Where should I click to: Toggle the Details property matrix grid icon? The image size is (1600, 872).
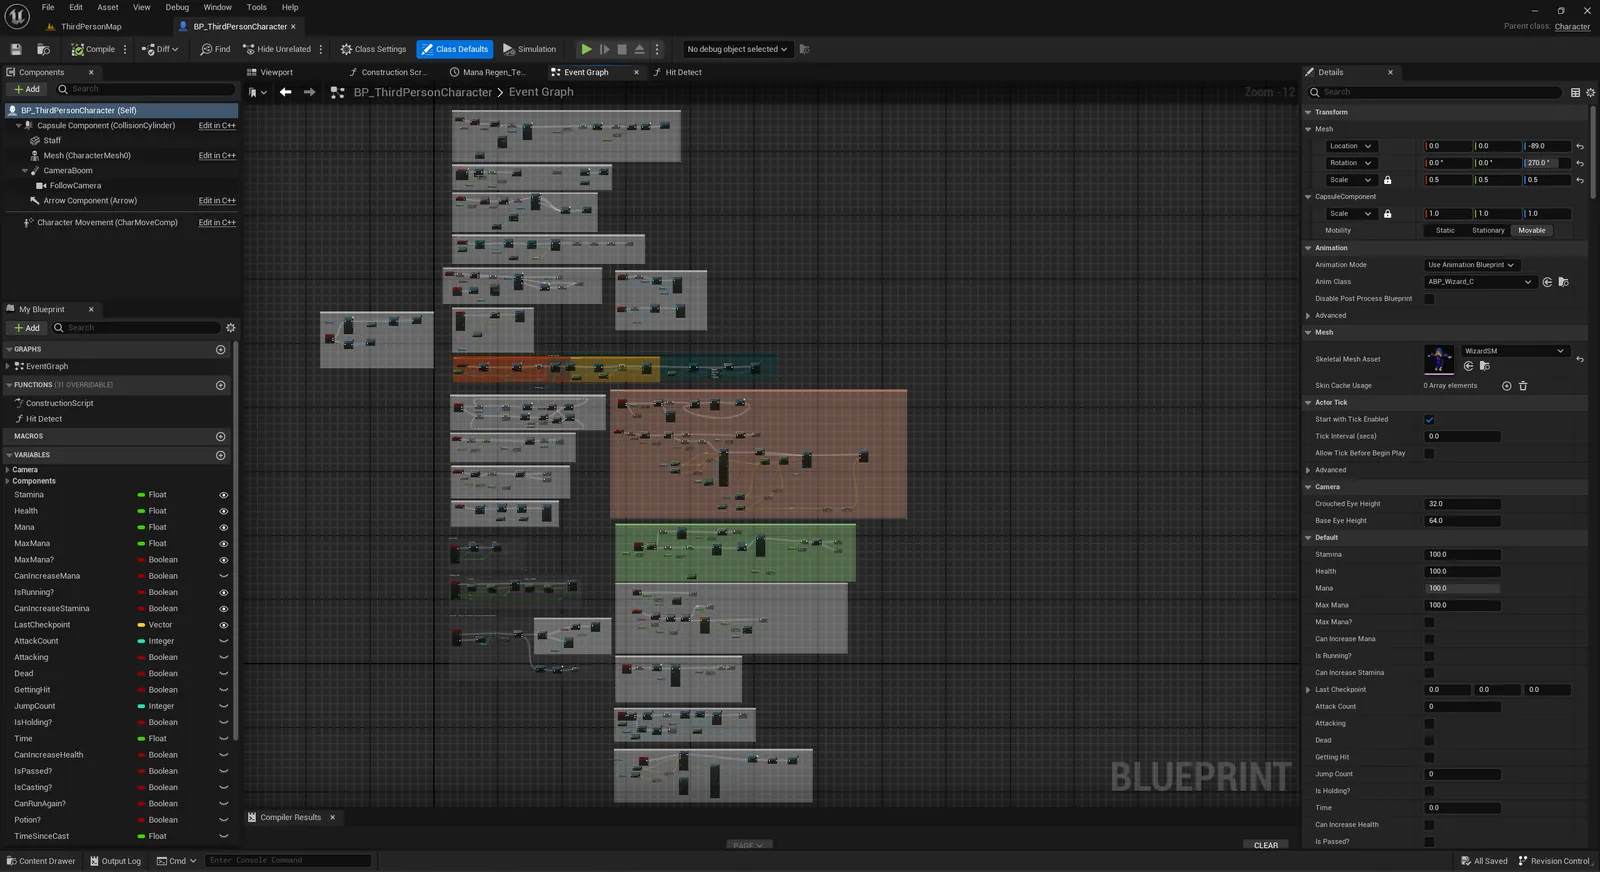coord(1575,92)
